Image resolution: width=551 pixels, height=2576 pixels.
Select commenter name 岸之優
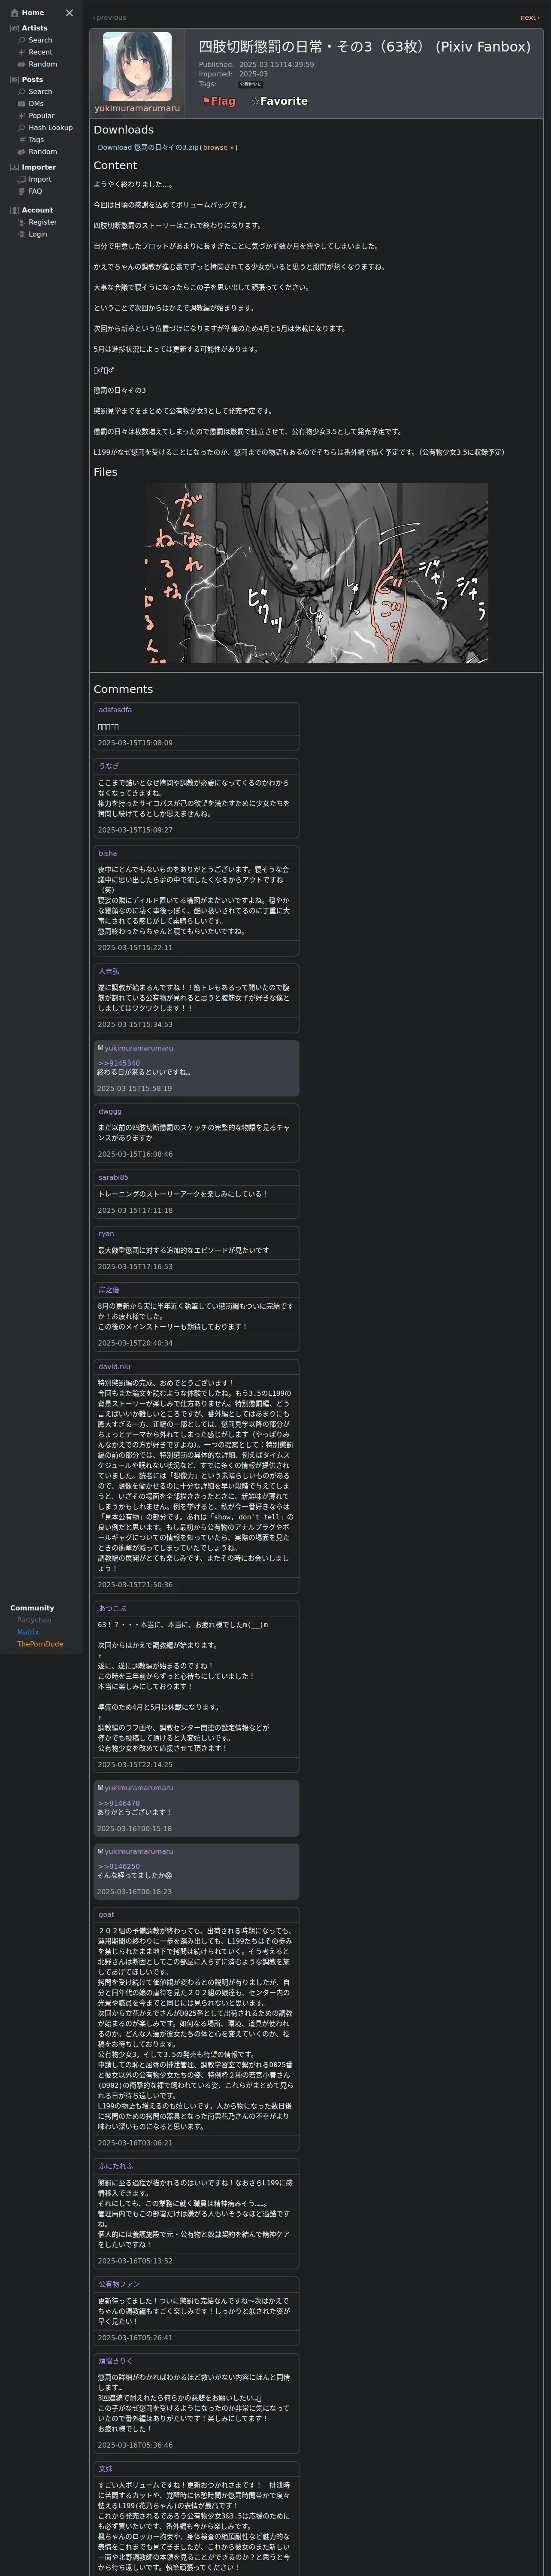pyautogui.click(x=108, y=1290)
